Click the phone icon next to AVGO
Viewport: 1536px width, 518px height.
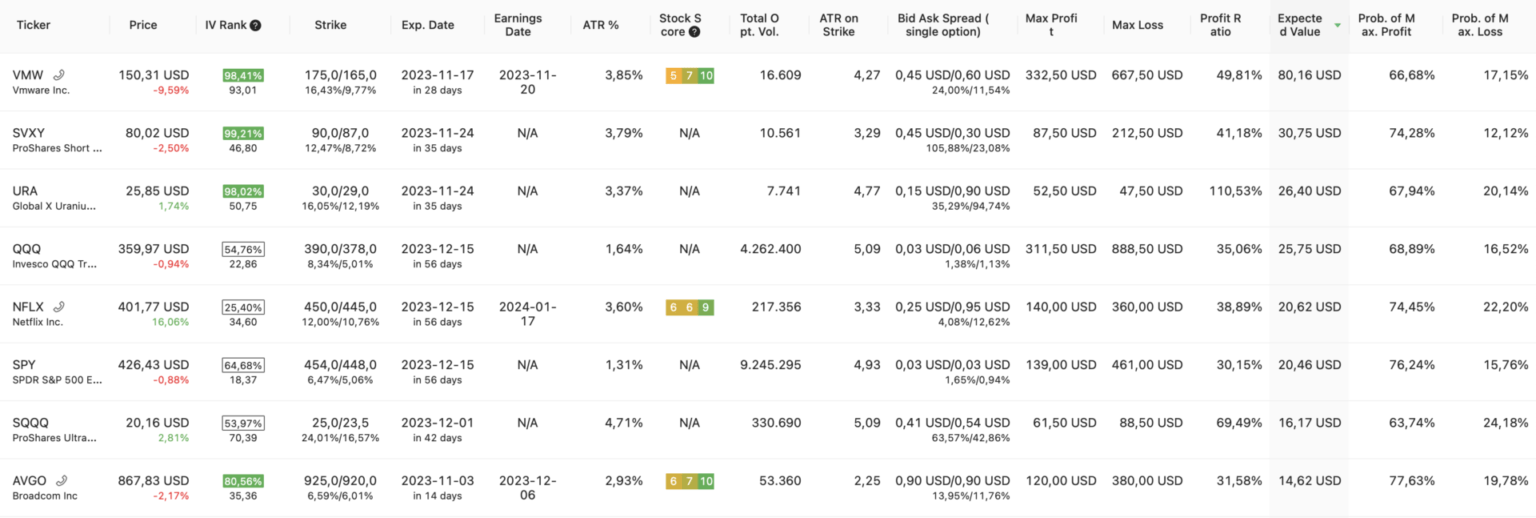[x=62, y=481]
